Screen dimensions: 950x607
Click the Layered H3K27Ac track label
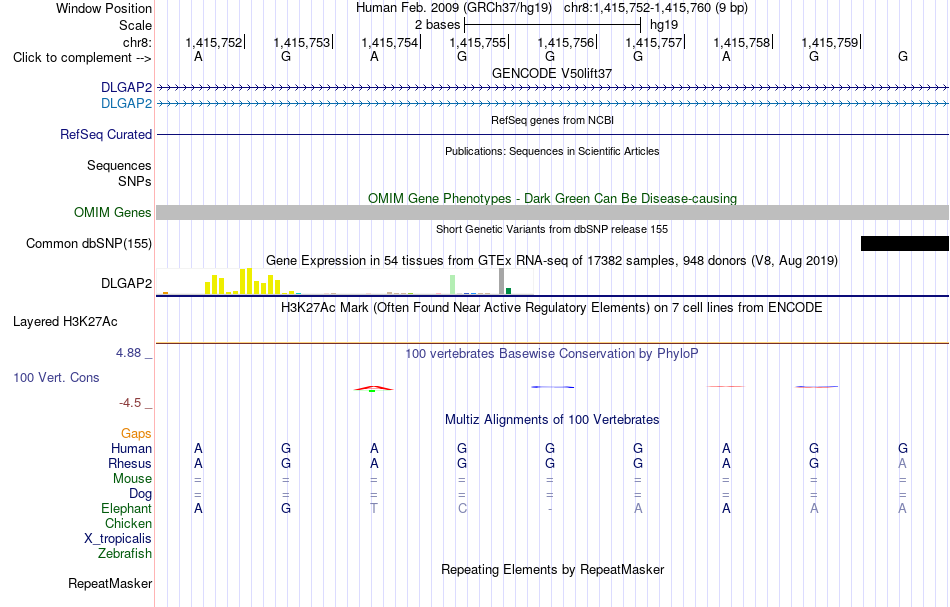tap(65, 322)
